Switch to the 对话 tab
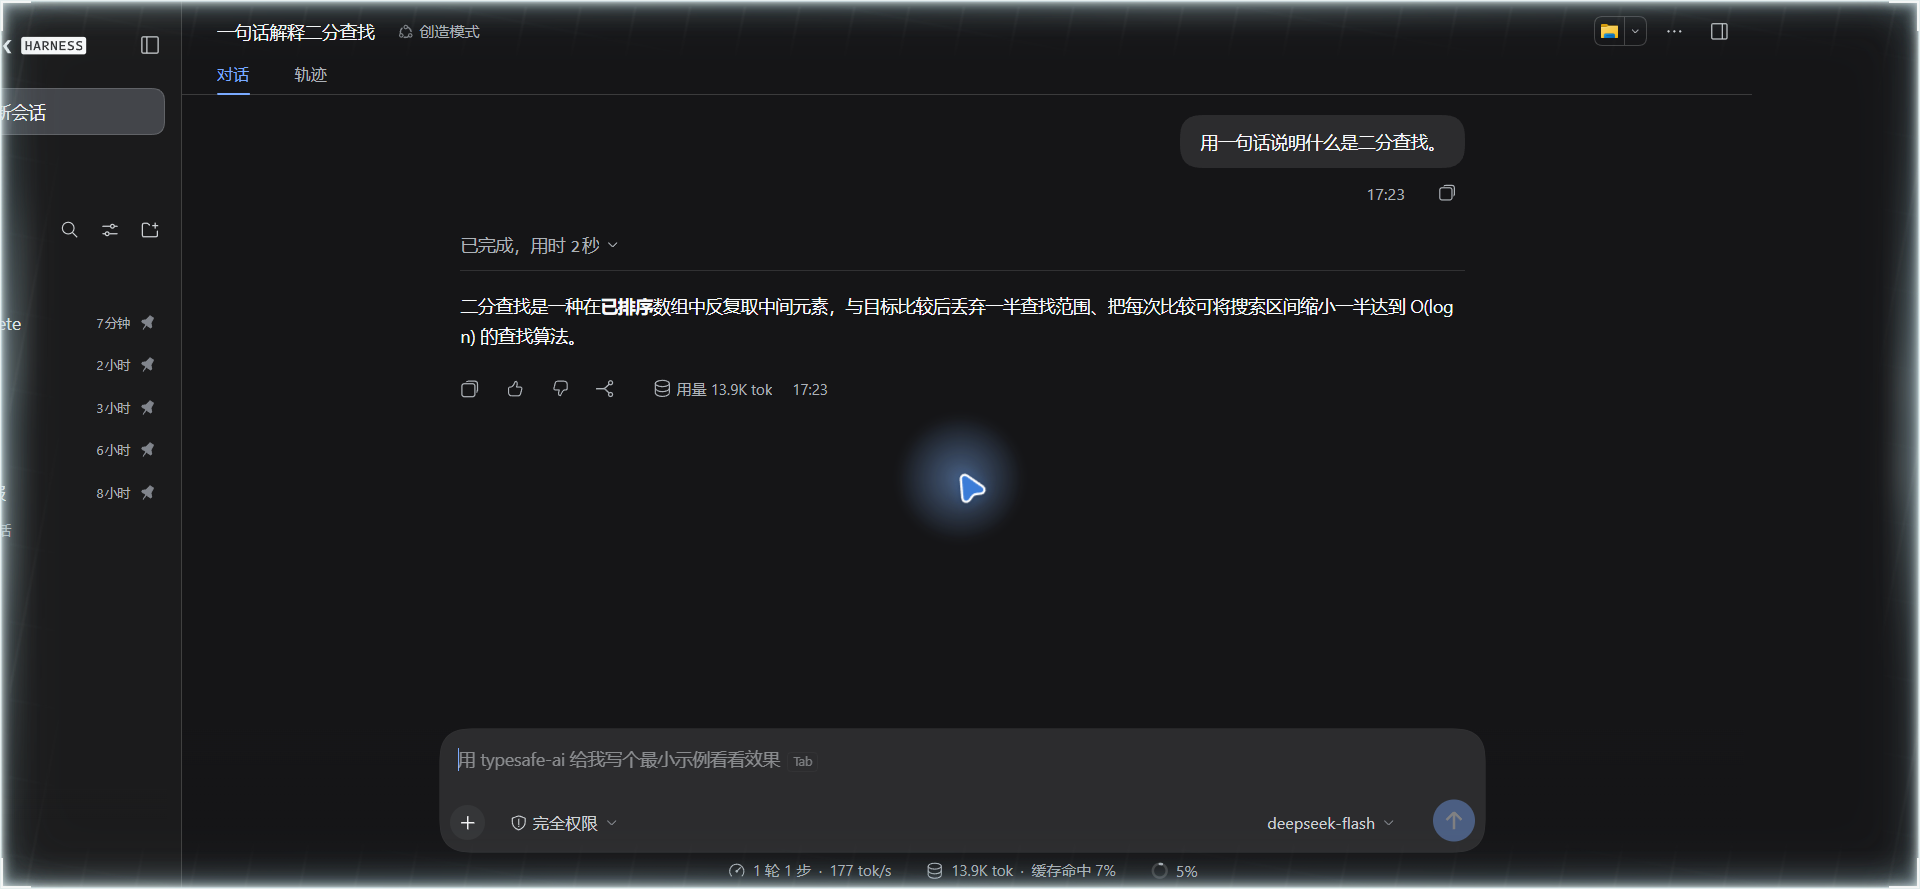This screenshot has height=889, width=1920. [233, 75]
